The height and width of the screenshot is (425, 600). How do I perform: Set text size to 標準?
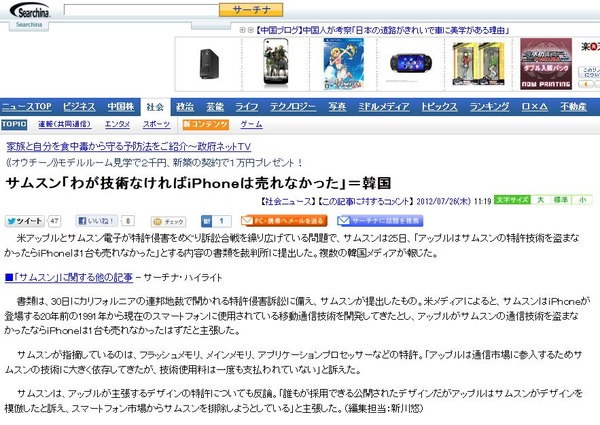click(x=561, y=200)
